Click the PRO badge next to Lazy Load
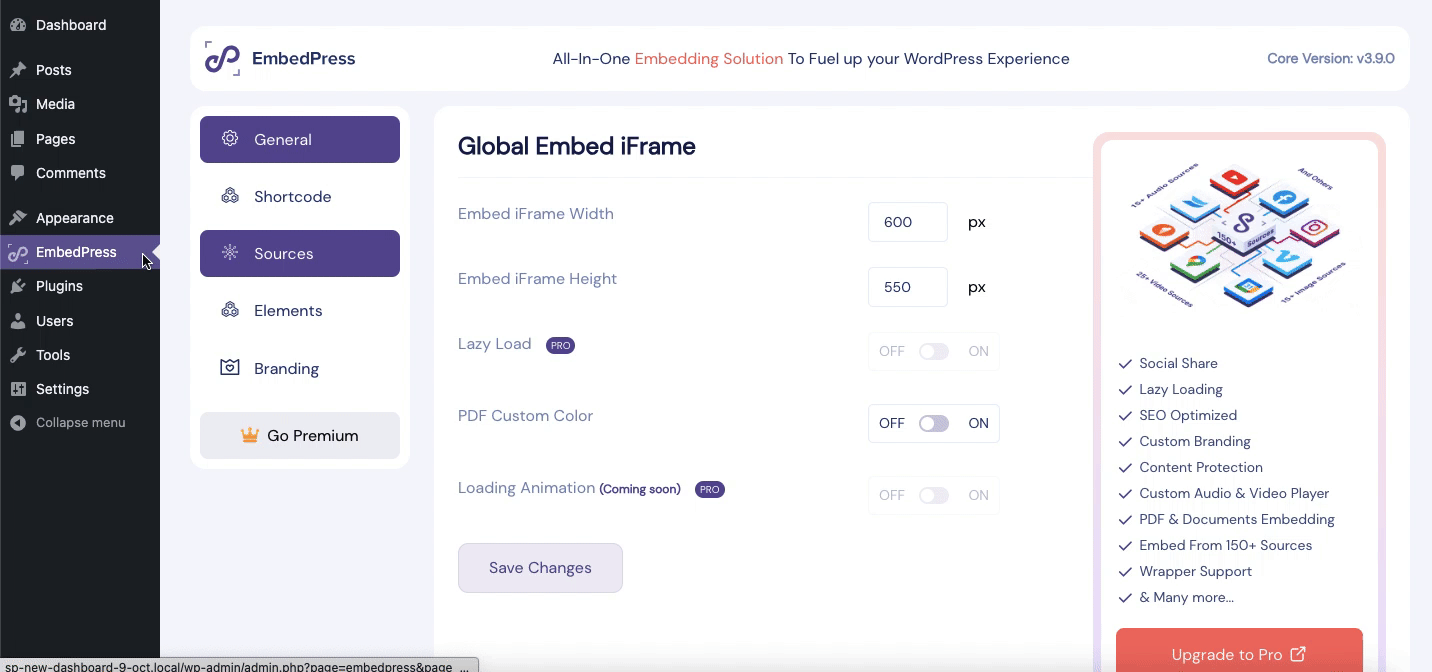Screen dimensions: 1432x672 pyautogui.click(x=560, y=346)
